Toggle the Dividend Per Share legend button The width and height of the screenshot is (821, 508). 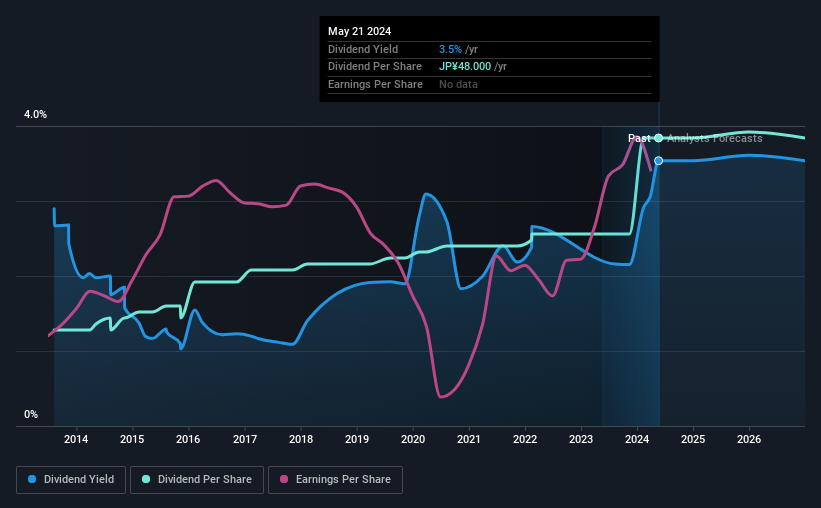tap(197, 480)
